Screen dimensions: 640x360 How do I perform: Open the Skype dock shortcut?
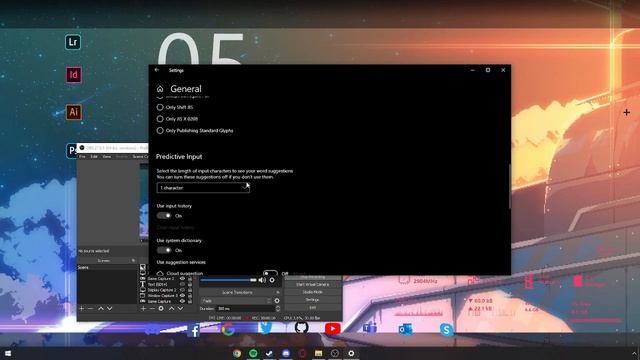coord(447,329)
